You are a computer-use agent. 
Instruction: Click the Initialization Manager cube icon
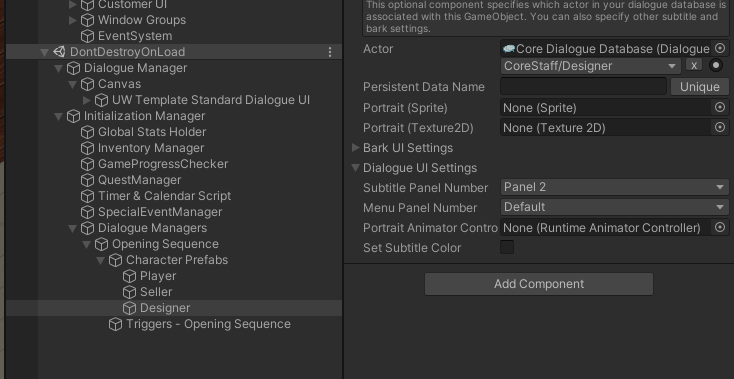73,116
